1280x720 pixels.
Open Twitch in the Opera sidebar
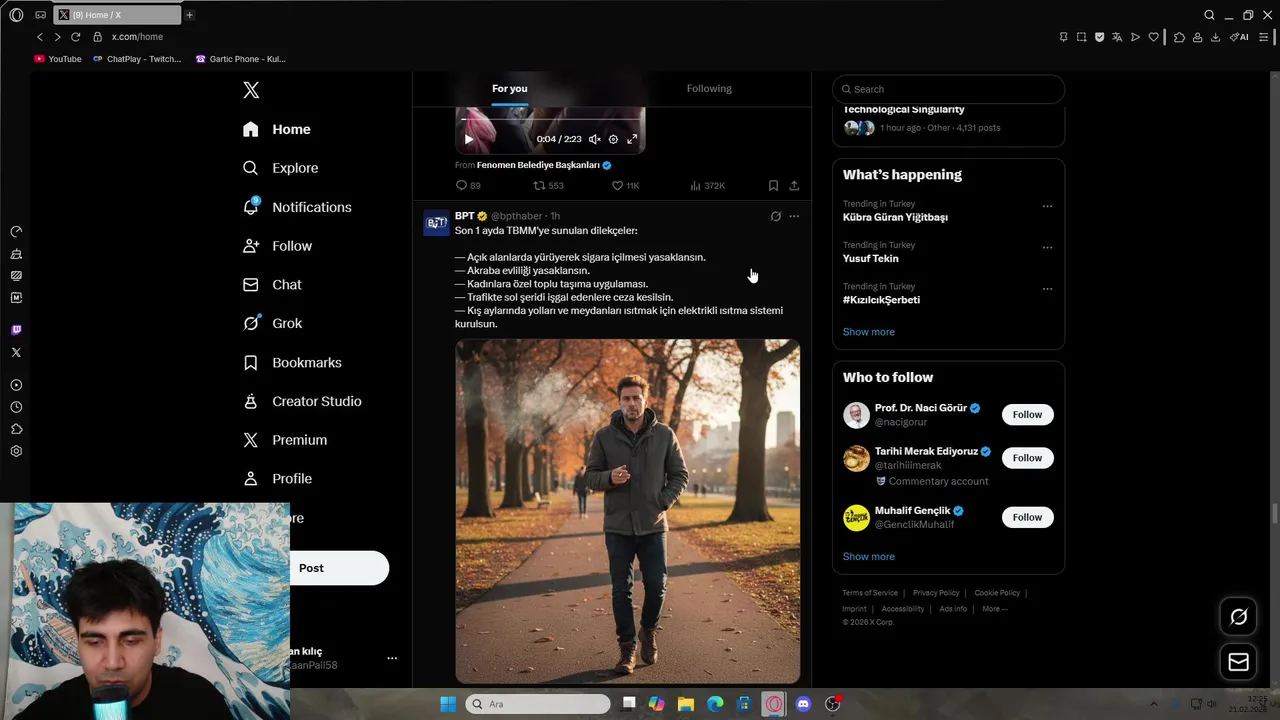(16, 330)
